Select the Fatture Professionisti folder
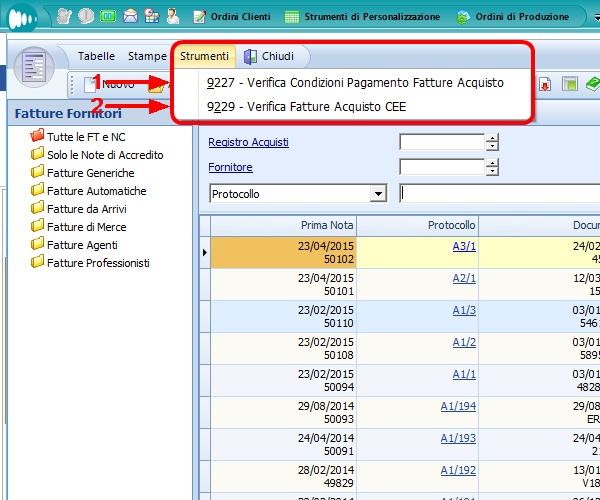The image size is (600, 500). tap(97, 263)
